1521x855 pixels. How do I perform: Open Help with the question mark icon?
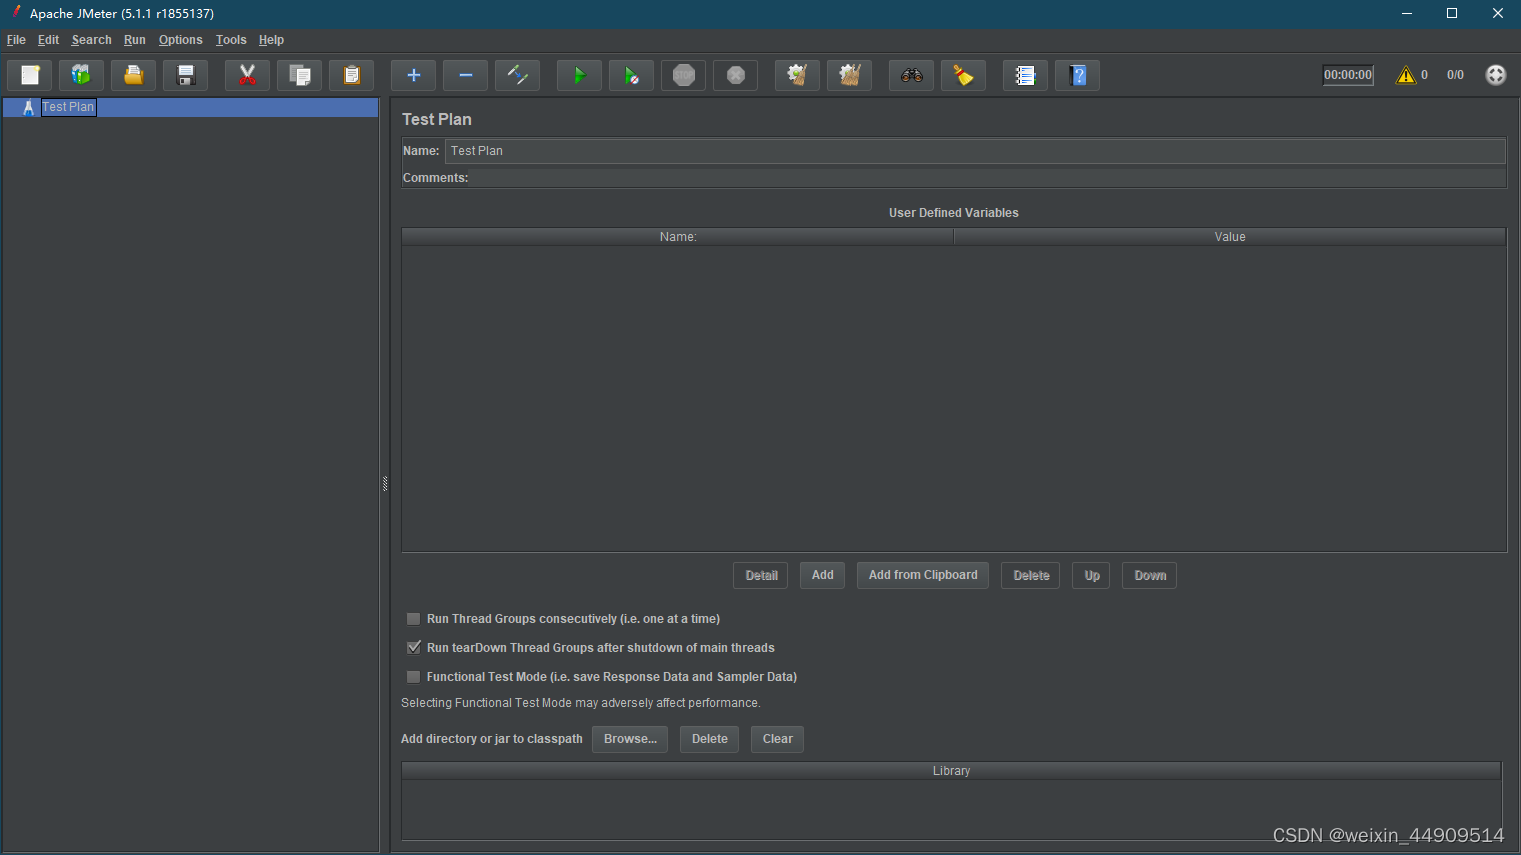[1077, 75]
